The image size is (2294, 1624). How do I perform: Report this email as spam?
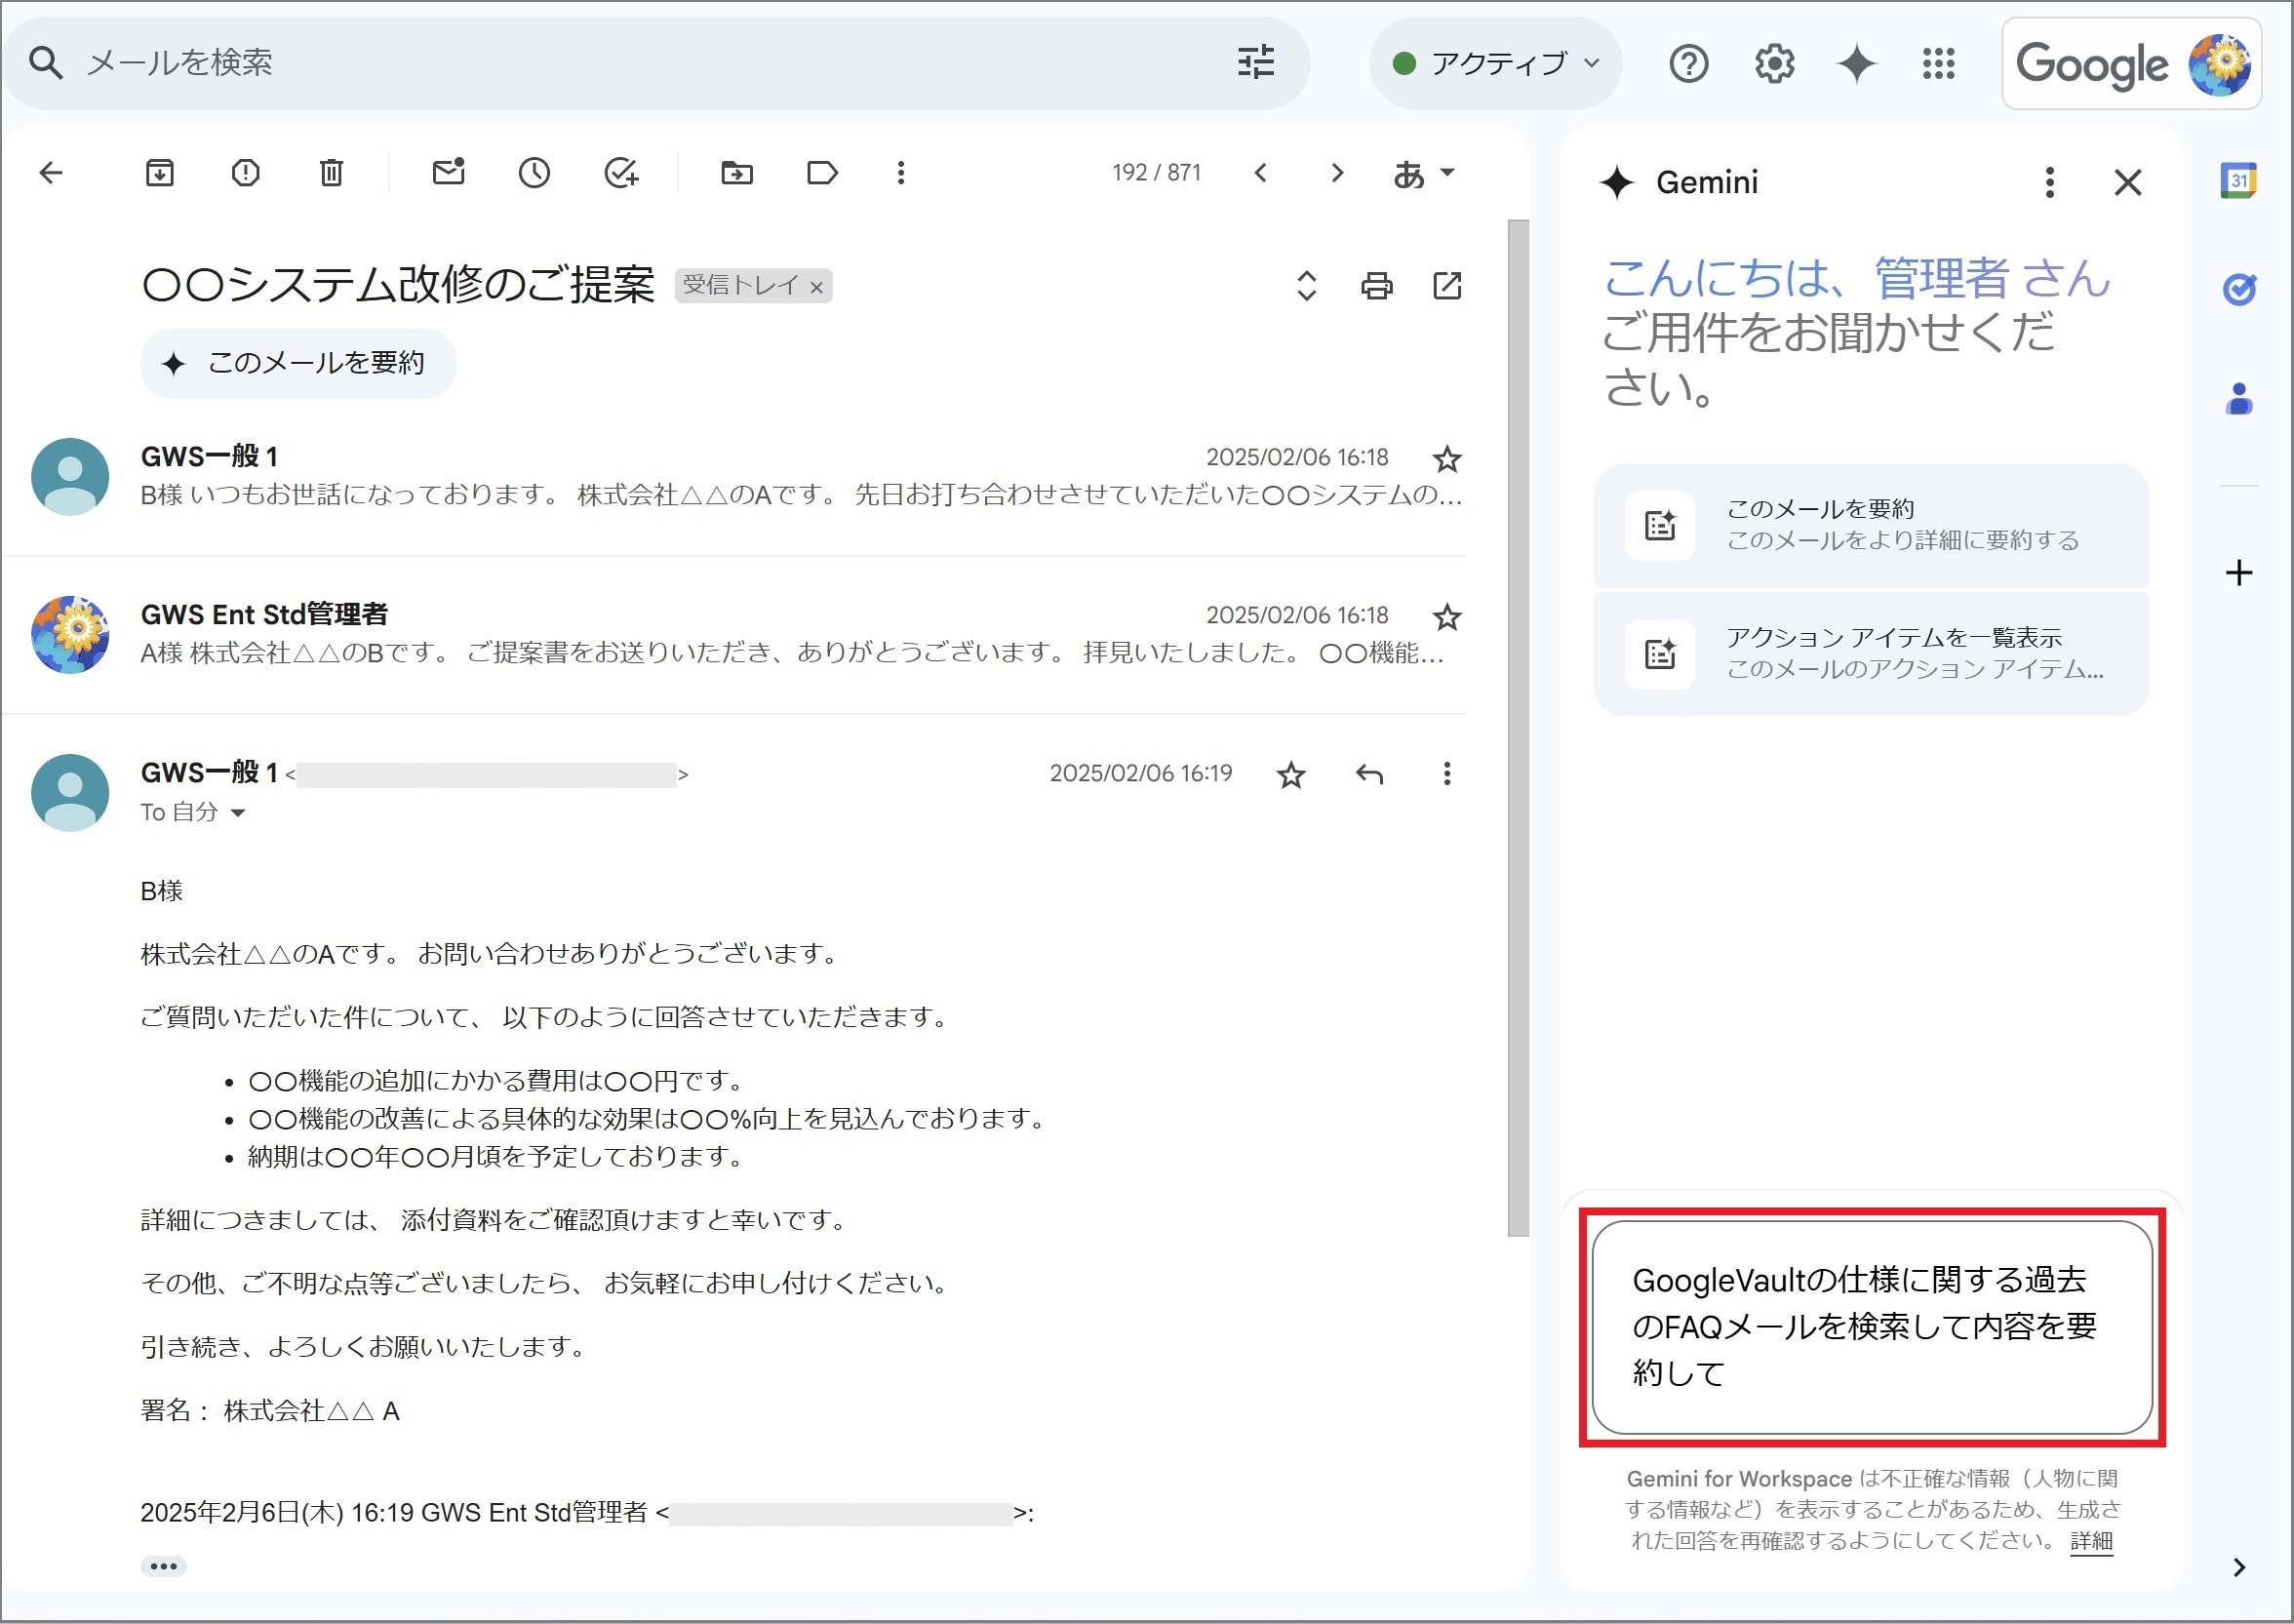point(245,173)
